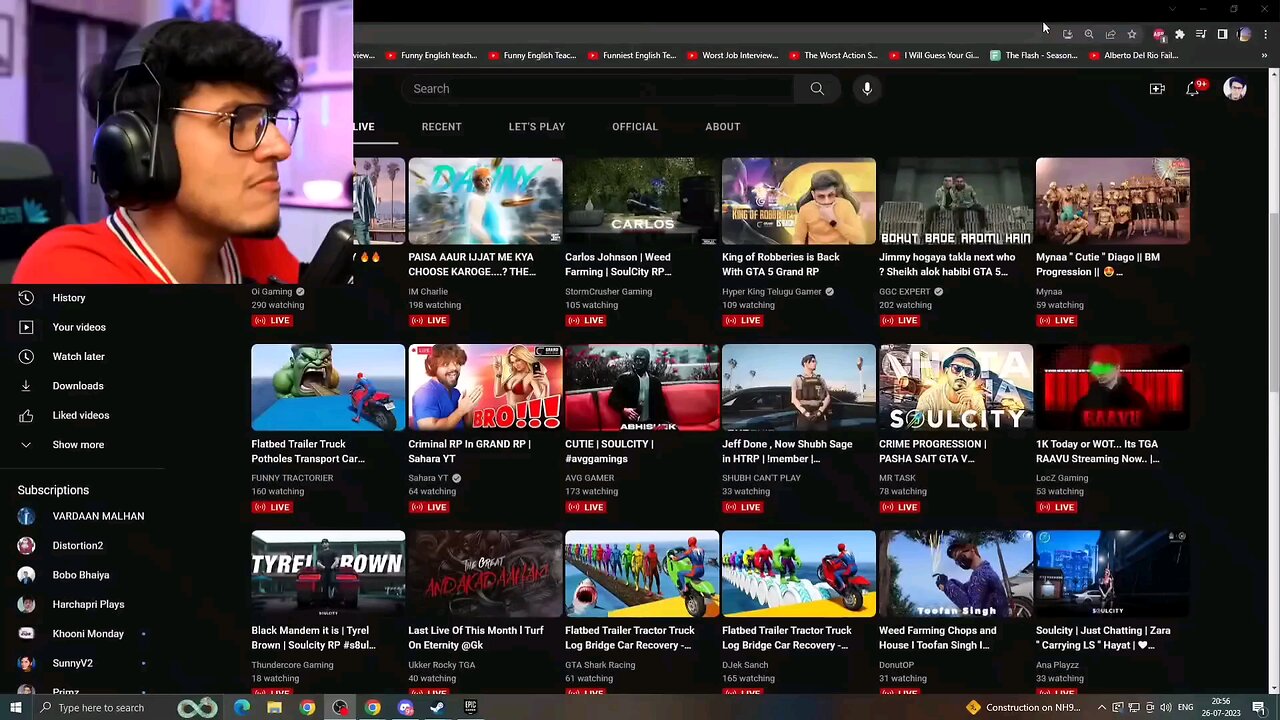Open Jeff Done Now Shubh Sage title
Image resolution: width=1280 pixels, height=720 pixels.
tap(787, 451)
